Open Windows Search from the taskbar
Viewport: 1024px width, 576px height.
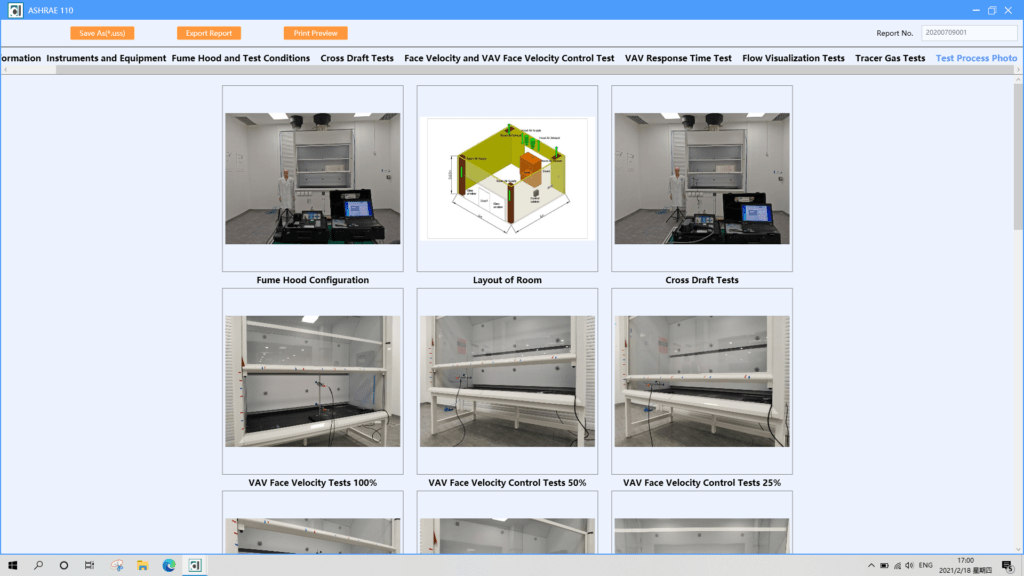click(x=38, y=565)
